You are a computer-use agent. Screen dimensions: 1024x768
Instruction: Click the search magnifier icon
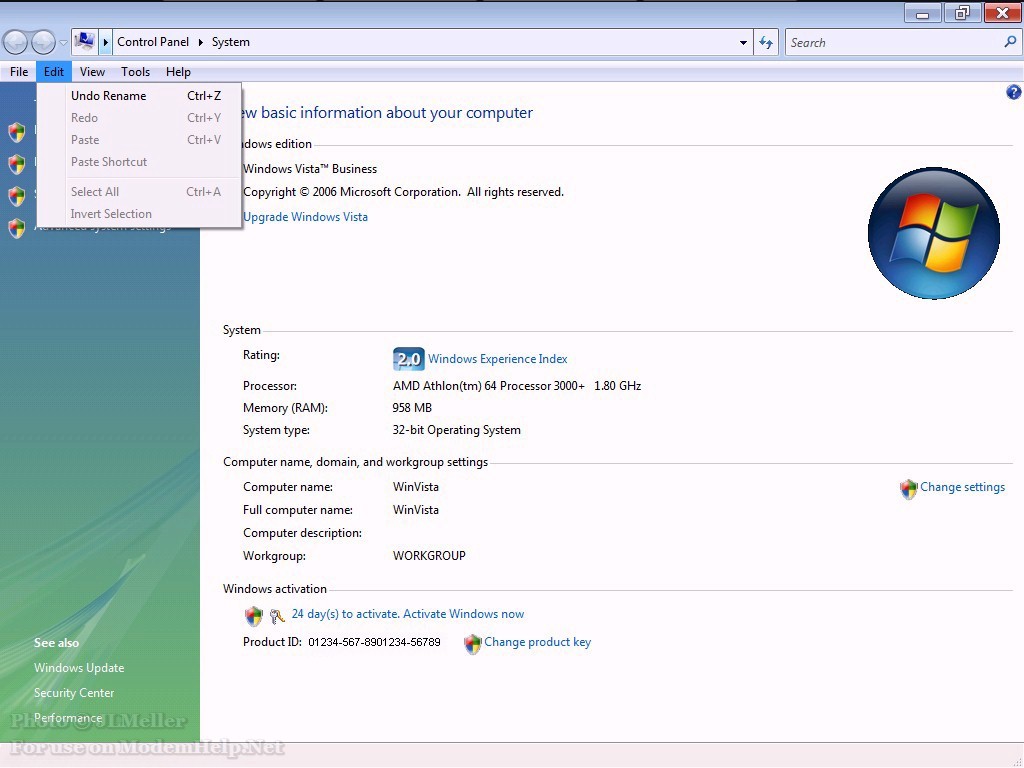pos(1010,42)
